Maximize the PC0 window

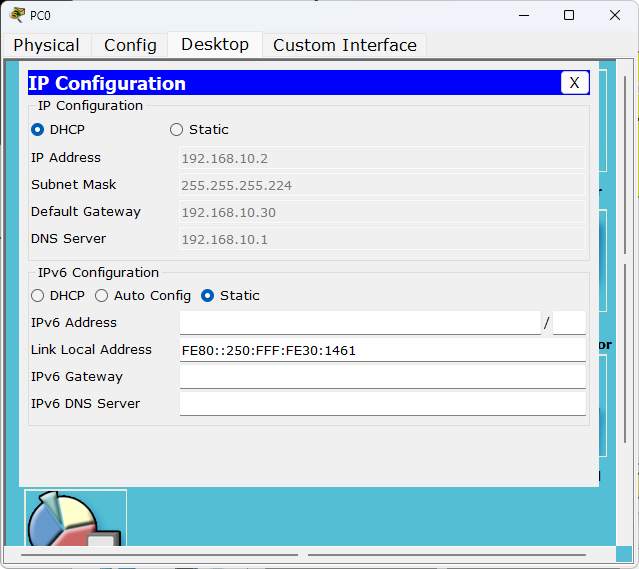pos(569,15)
